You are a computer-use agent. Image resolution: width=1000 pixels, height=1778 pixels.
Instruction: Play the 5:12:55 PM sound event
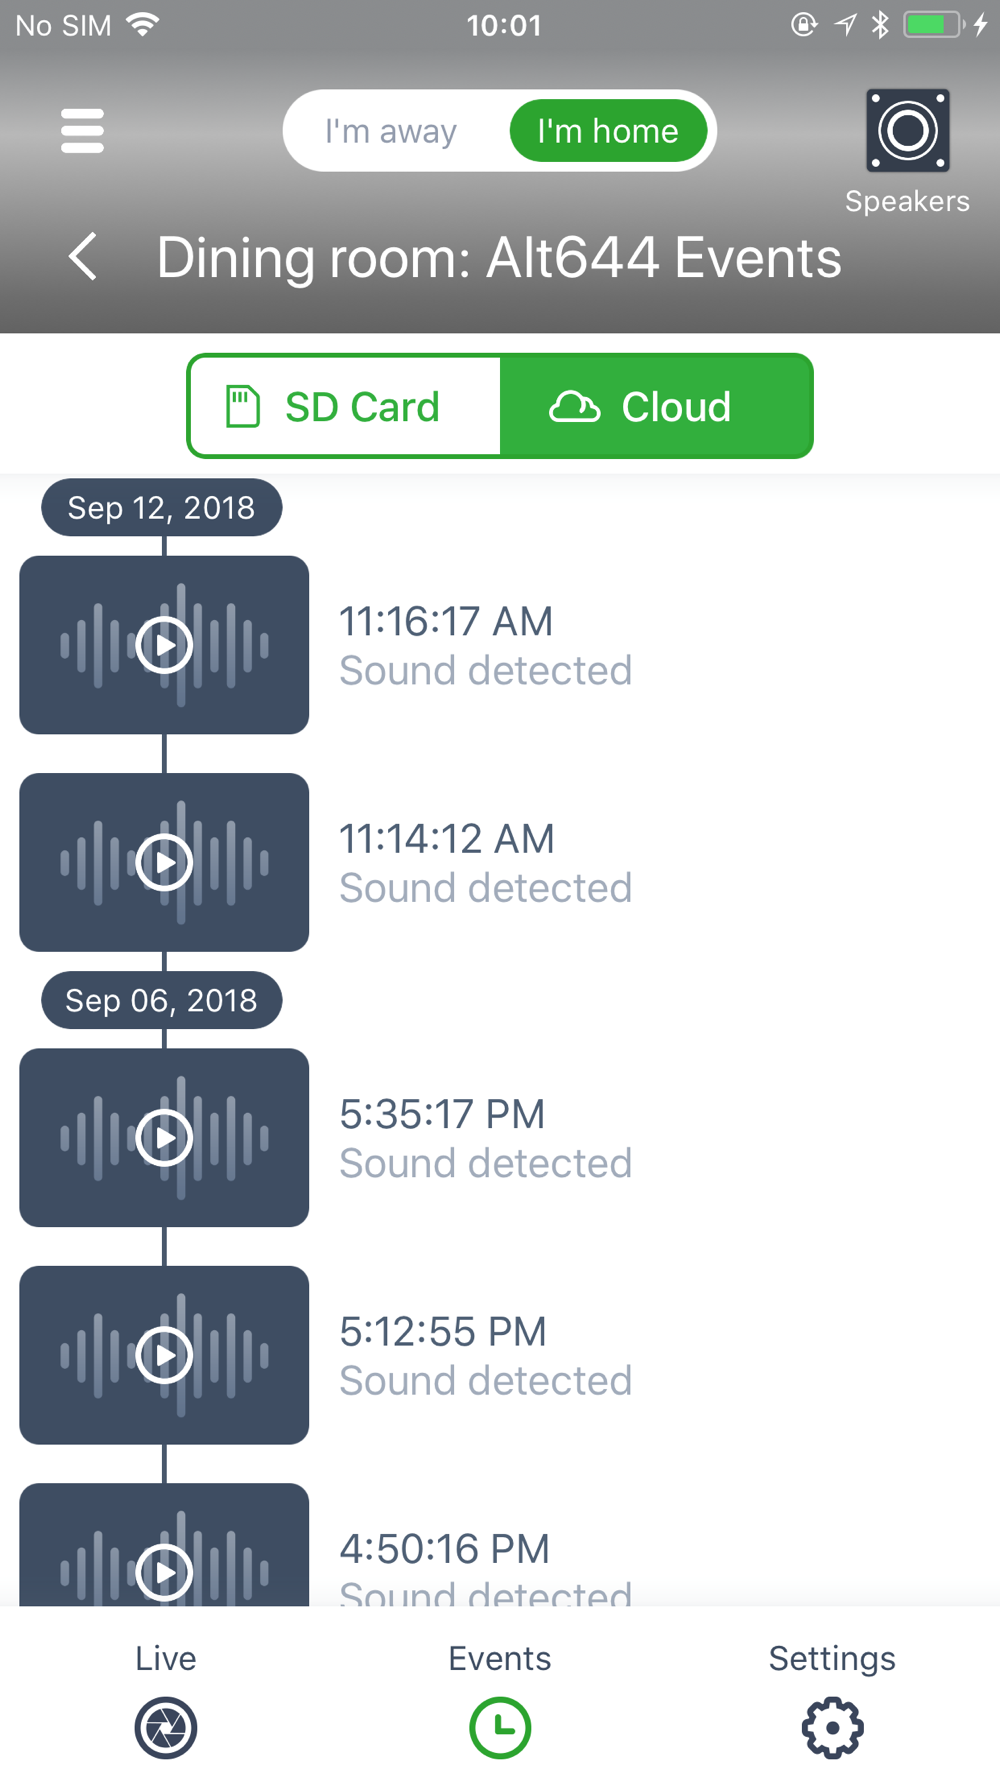pos(164,1355)
